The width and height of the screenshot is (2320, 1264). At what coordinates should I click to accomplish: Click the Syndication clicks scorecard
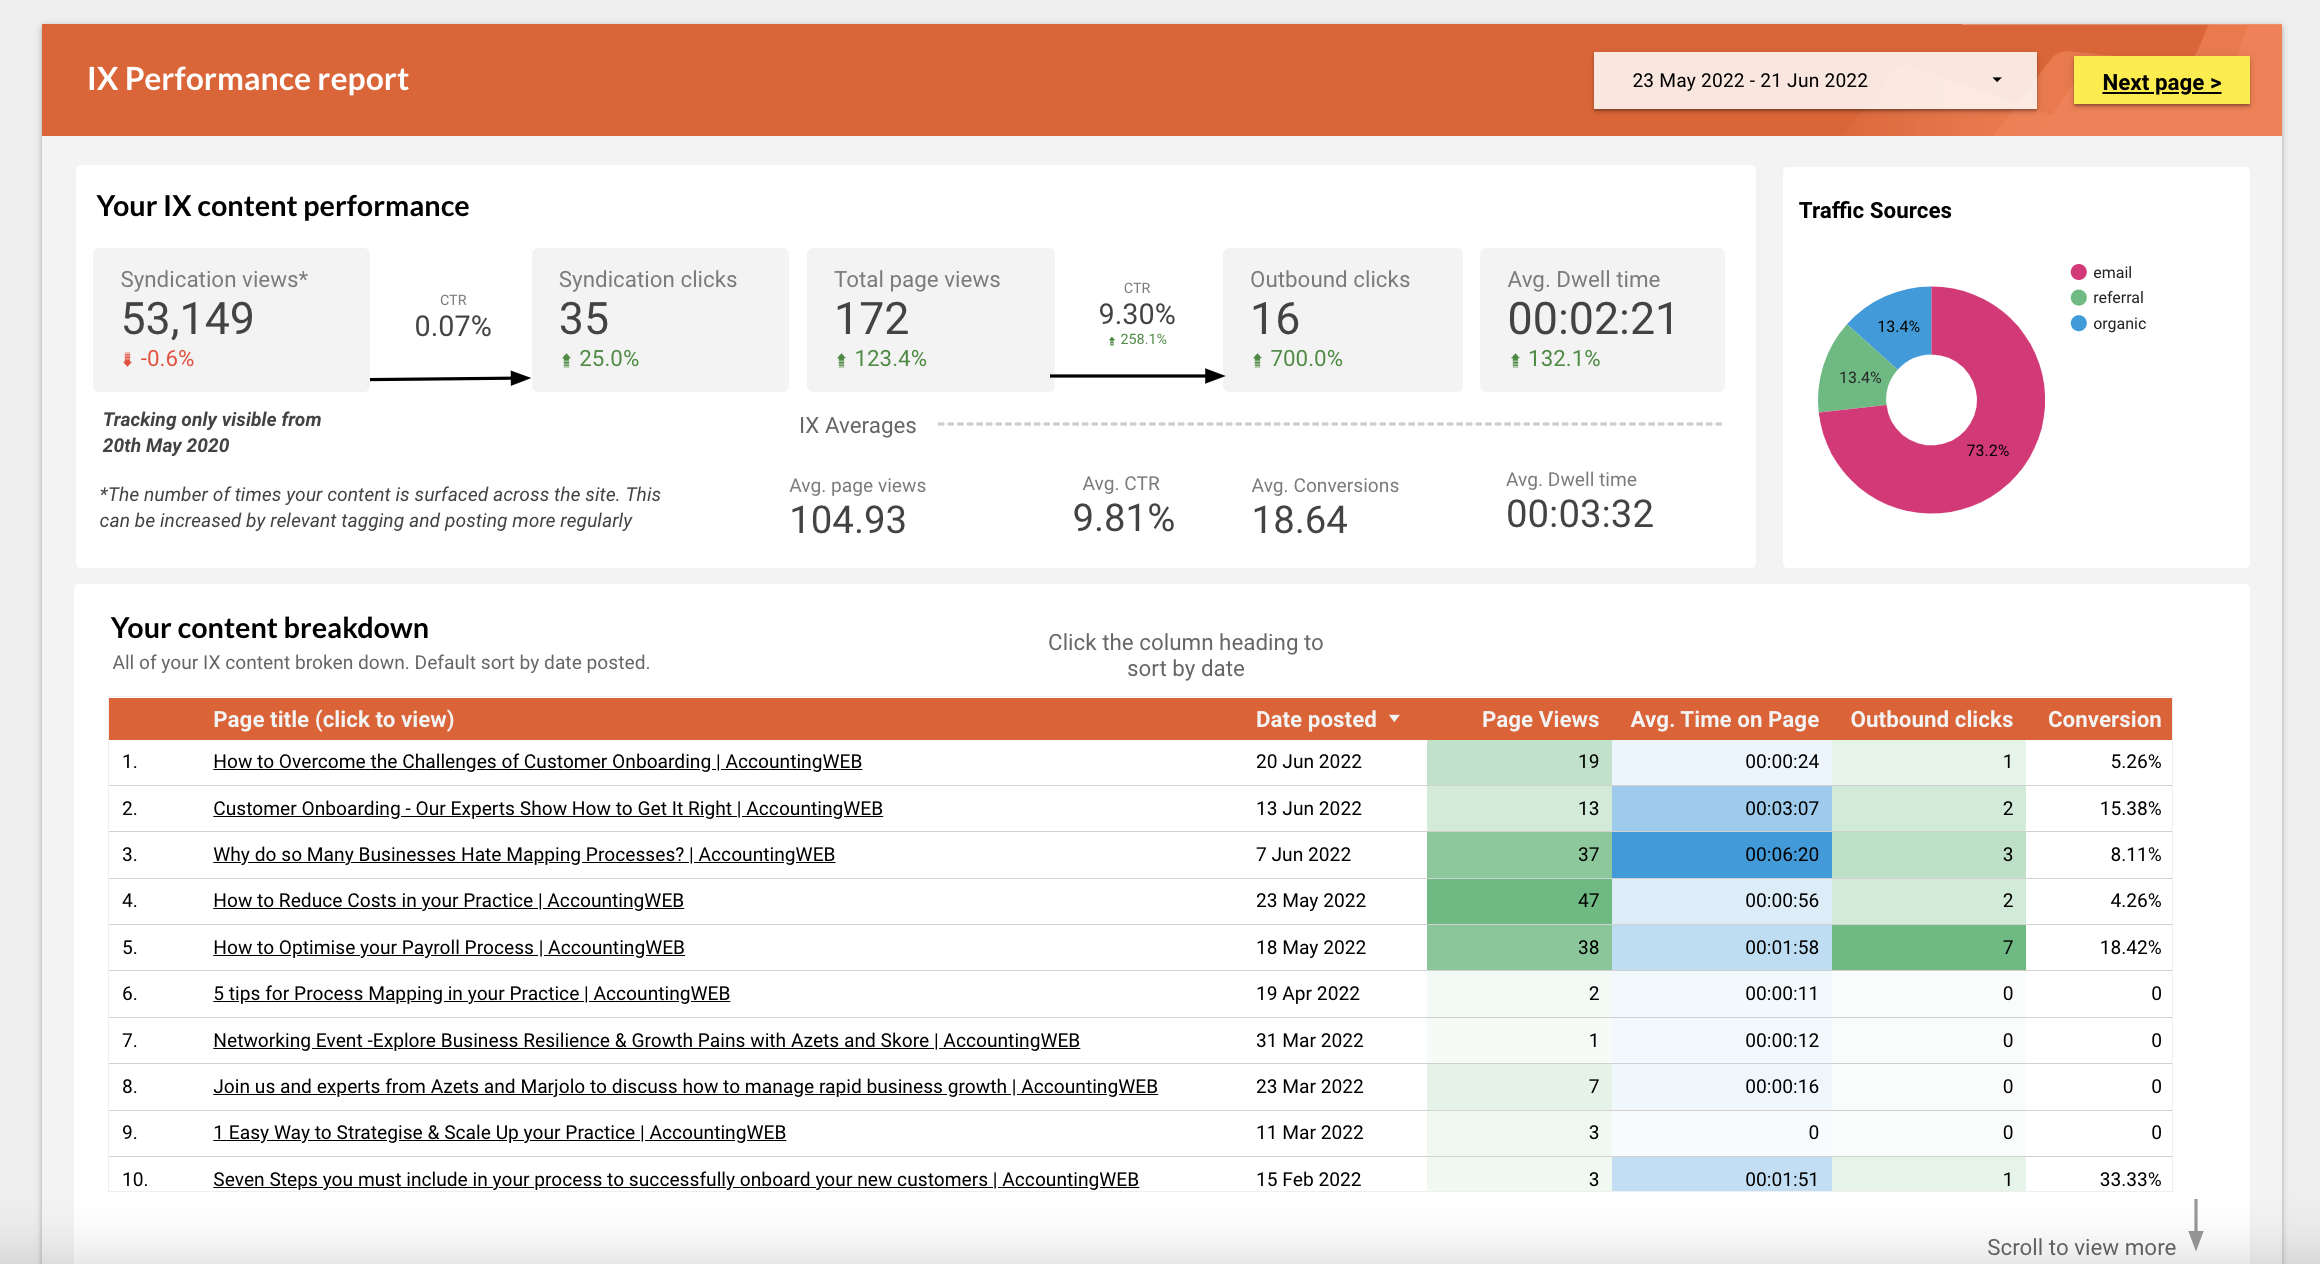(659, 319)
